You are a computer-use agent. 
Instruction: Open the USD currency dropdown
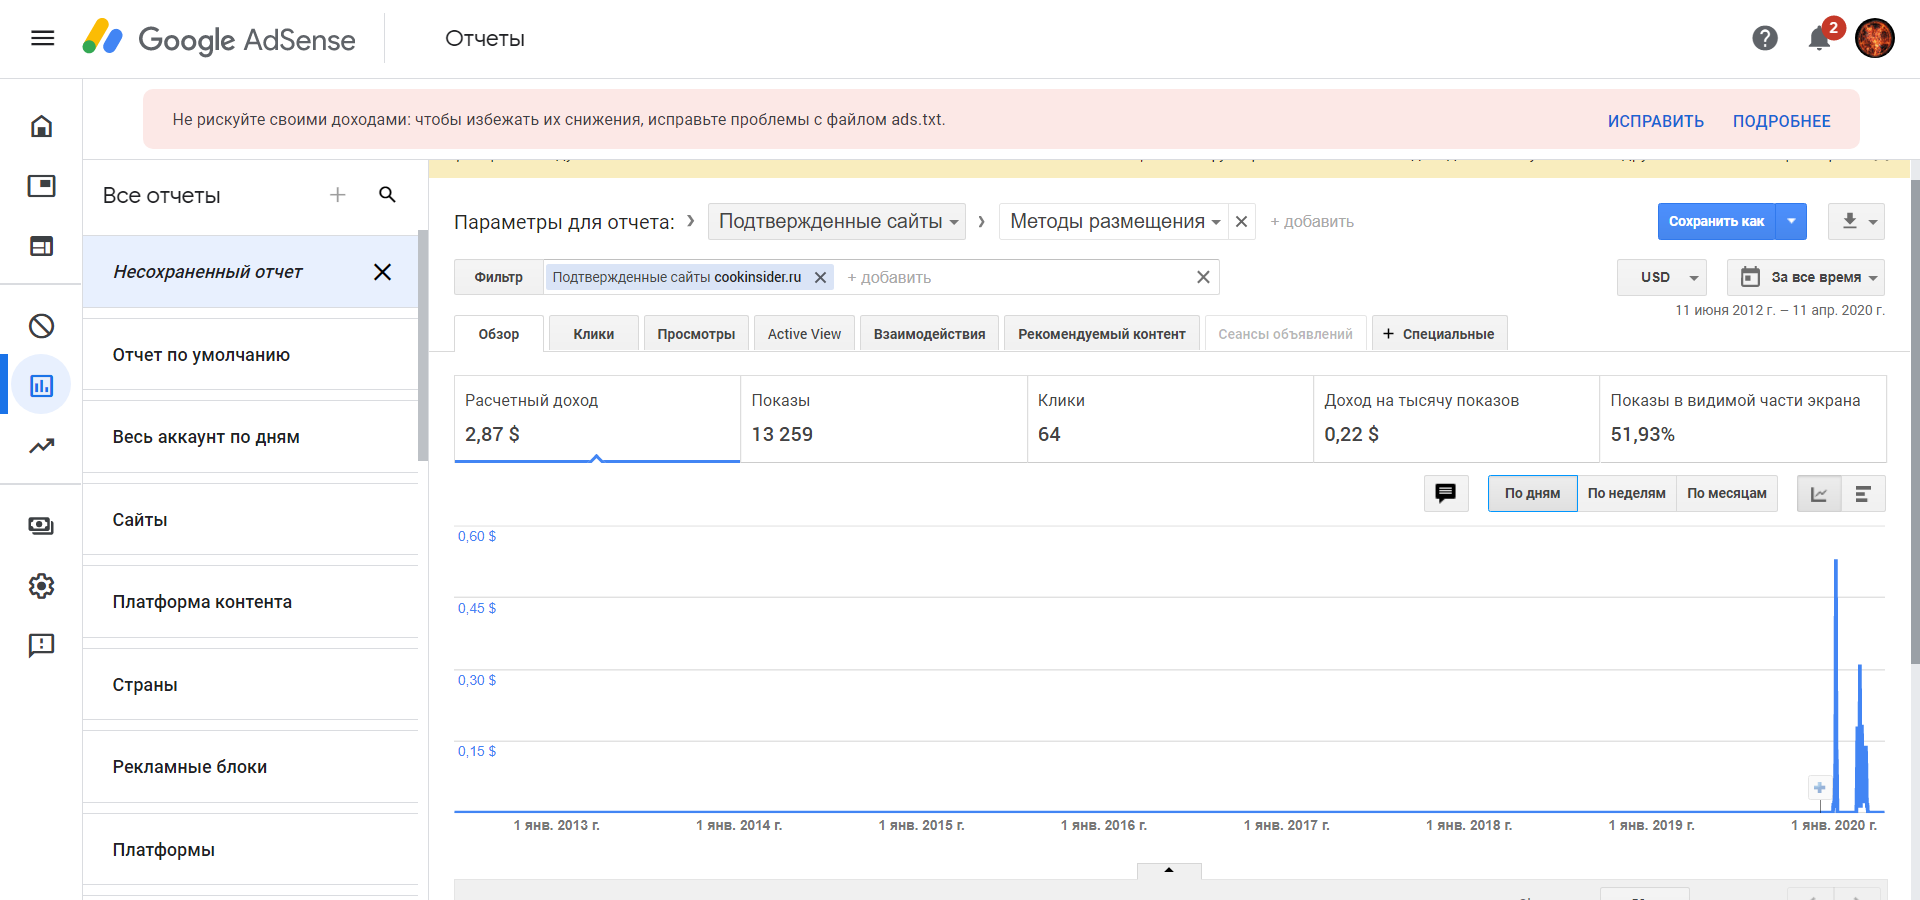tap(1668, 277)
